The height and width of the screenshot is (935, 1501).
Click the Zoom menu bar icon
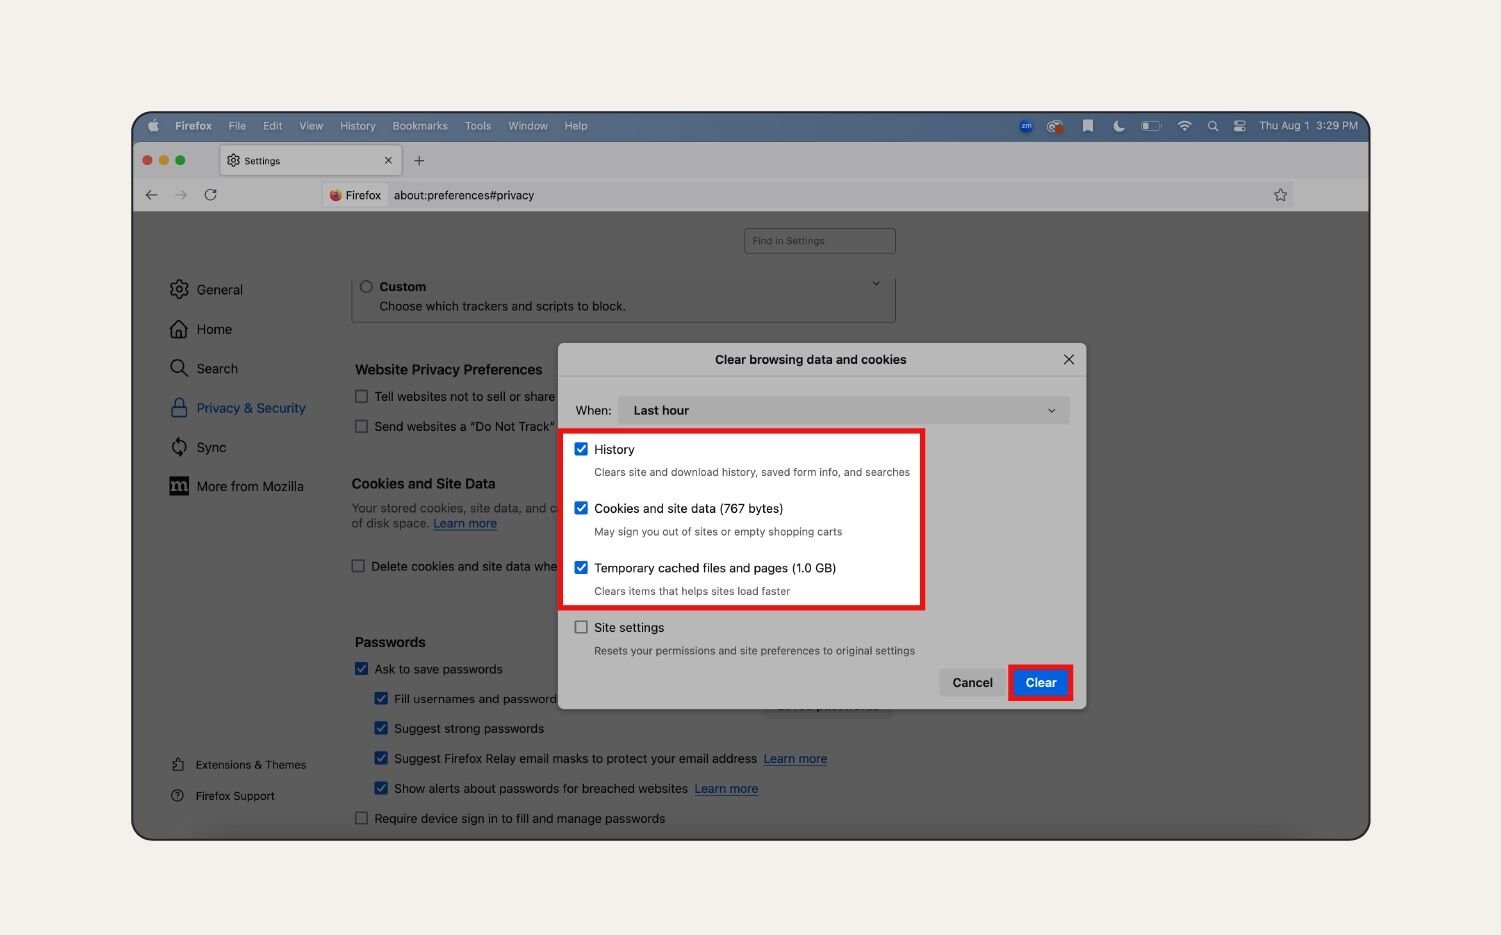1026,126
